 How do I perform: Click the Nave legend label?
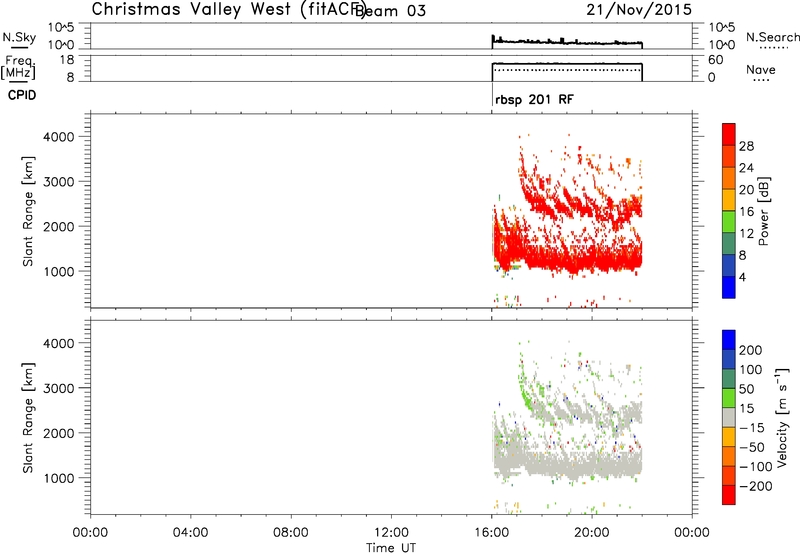pos(761,69)
